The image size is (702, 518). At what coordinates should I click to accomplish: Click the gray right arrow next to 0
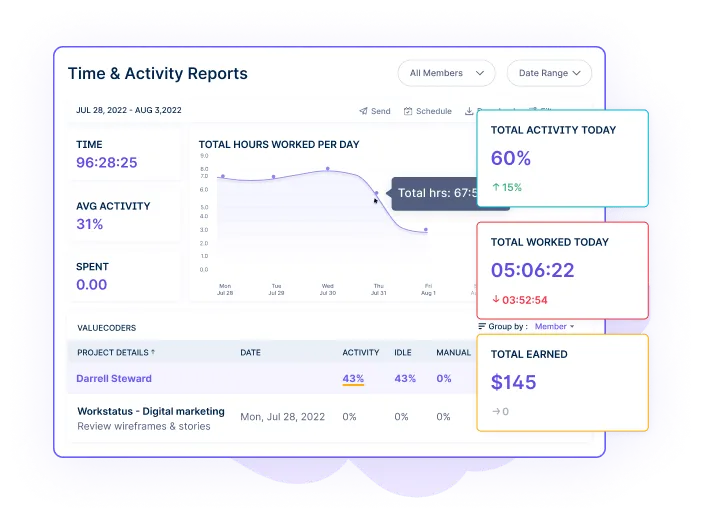(x=496, y=411)
